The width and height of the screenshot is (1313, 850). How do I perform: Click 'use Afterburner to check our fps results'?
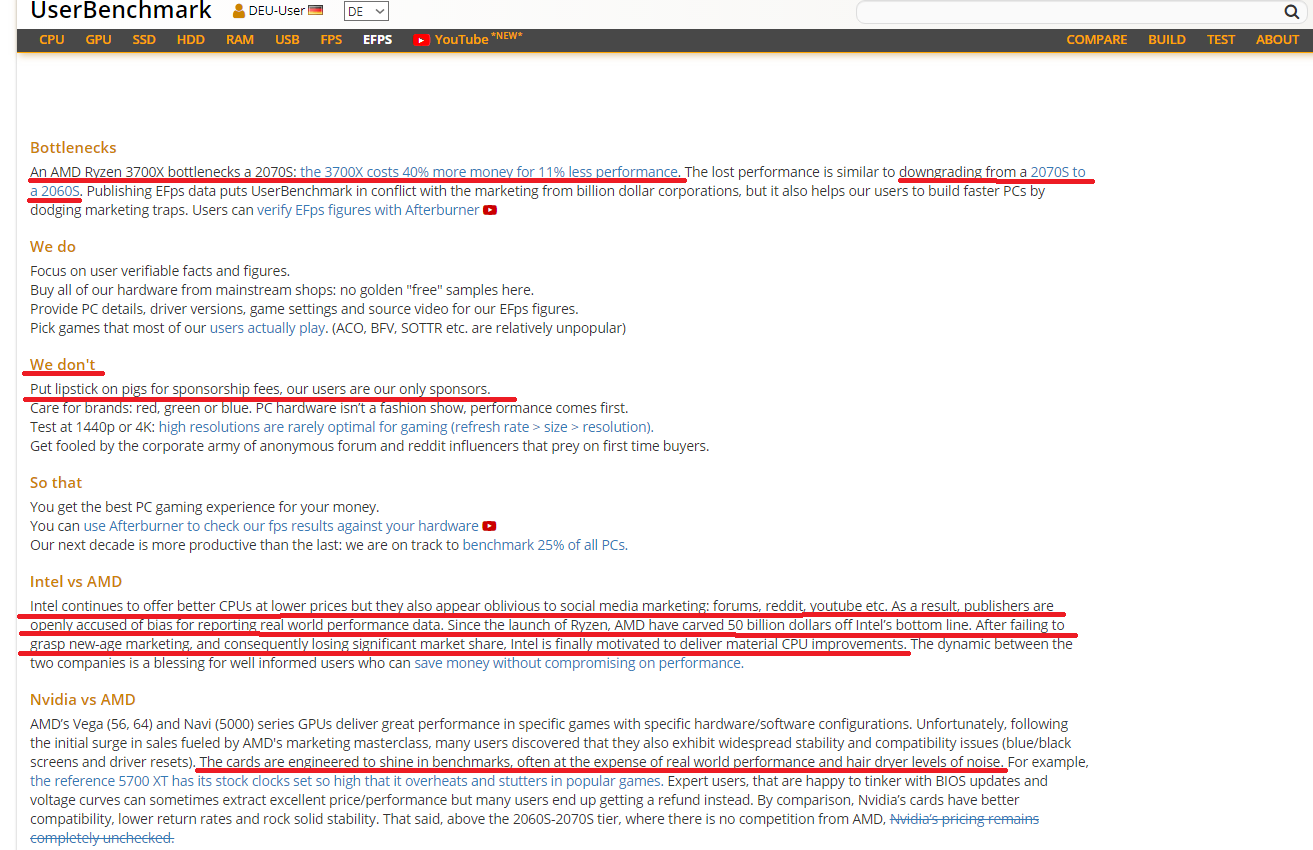pos(281,526)
